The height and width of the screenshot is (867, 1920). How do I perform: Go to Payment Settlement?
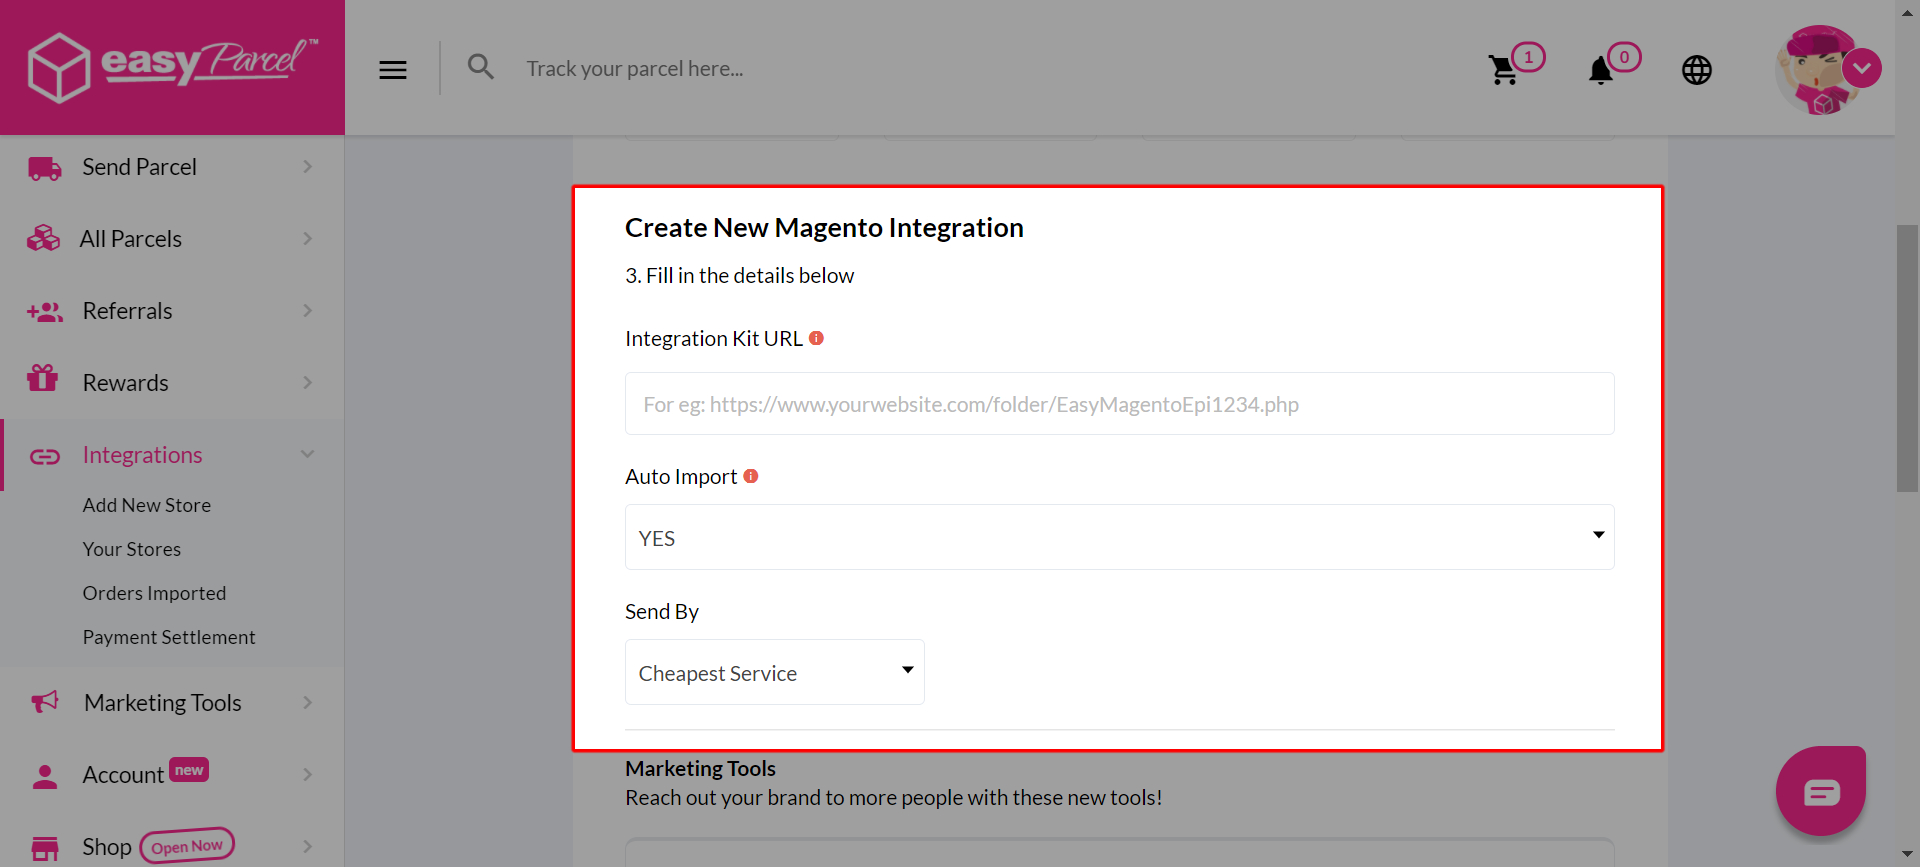169,637
